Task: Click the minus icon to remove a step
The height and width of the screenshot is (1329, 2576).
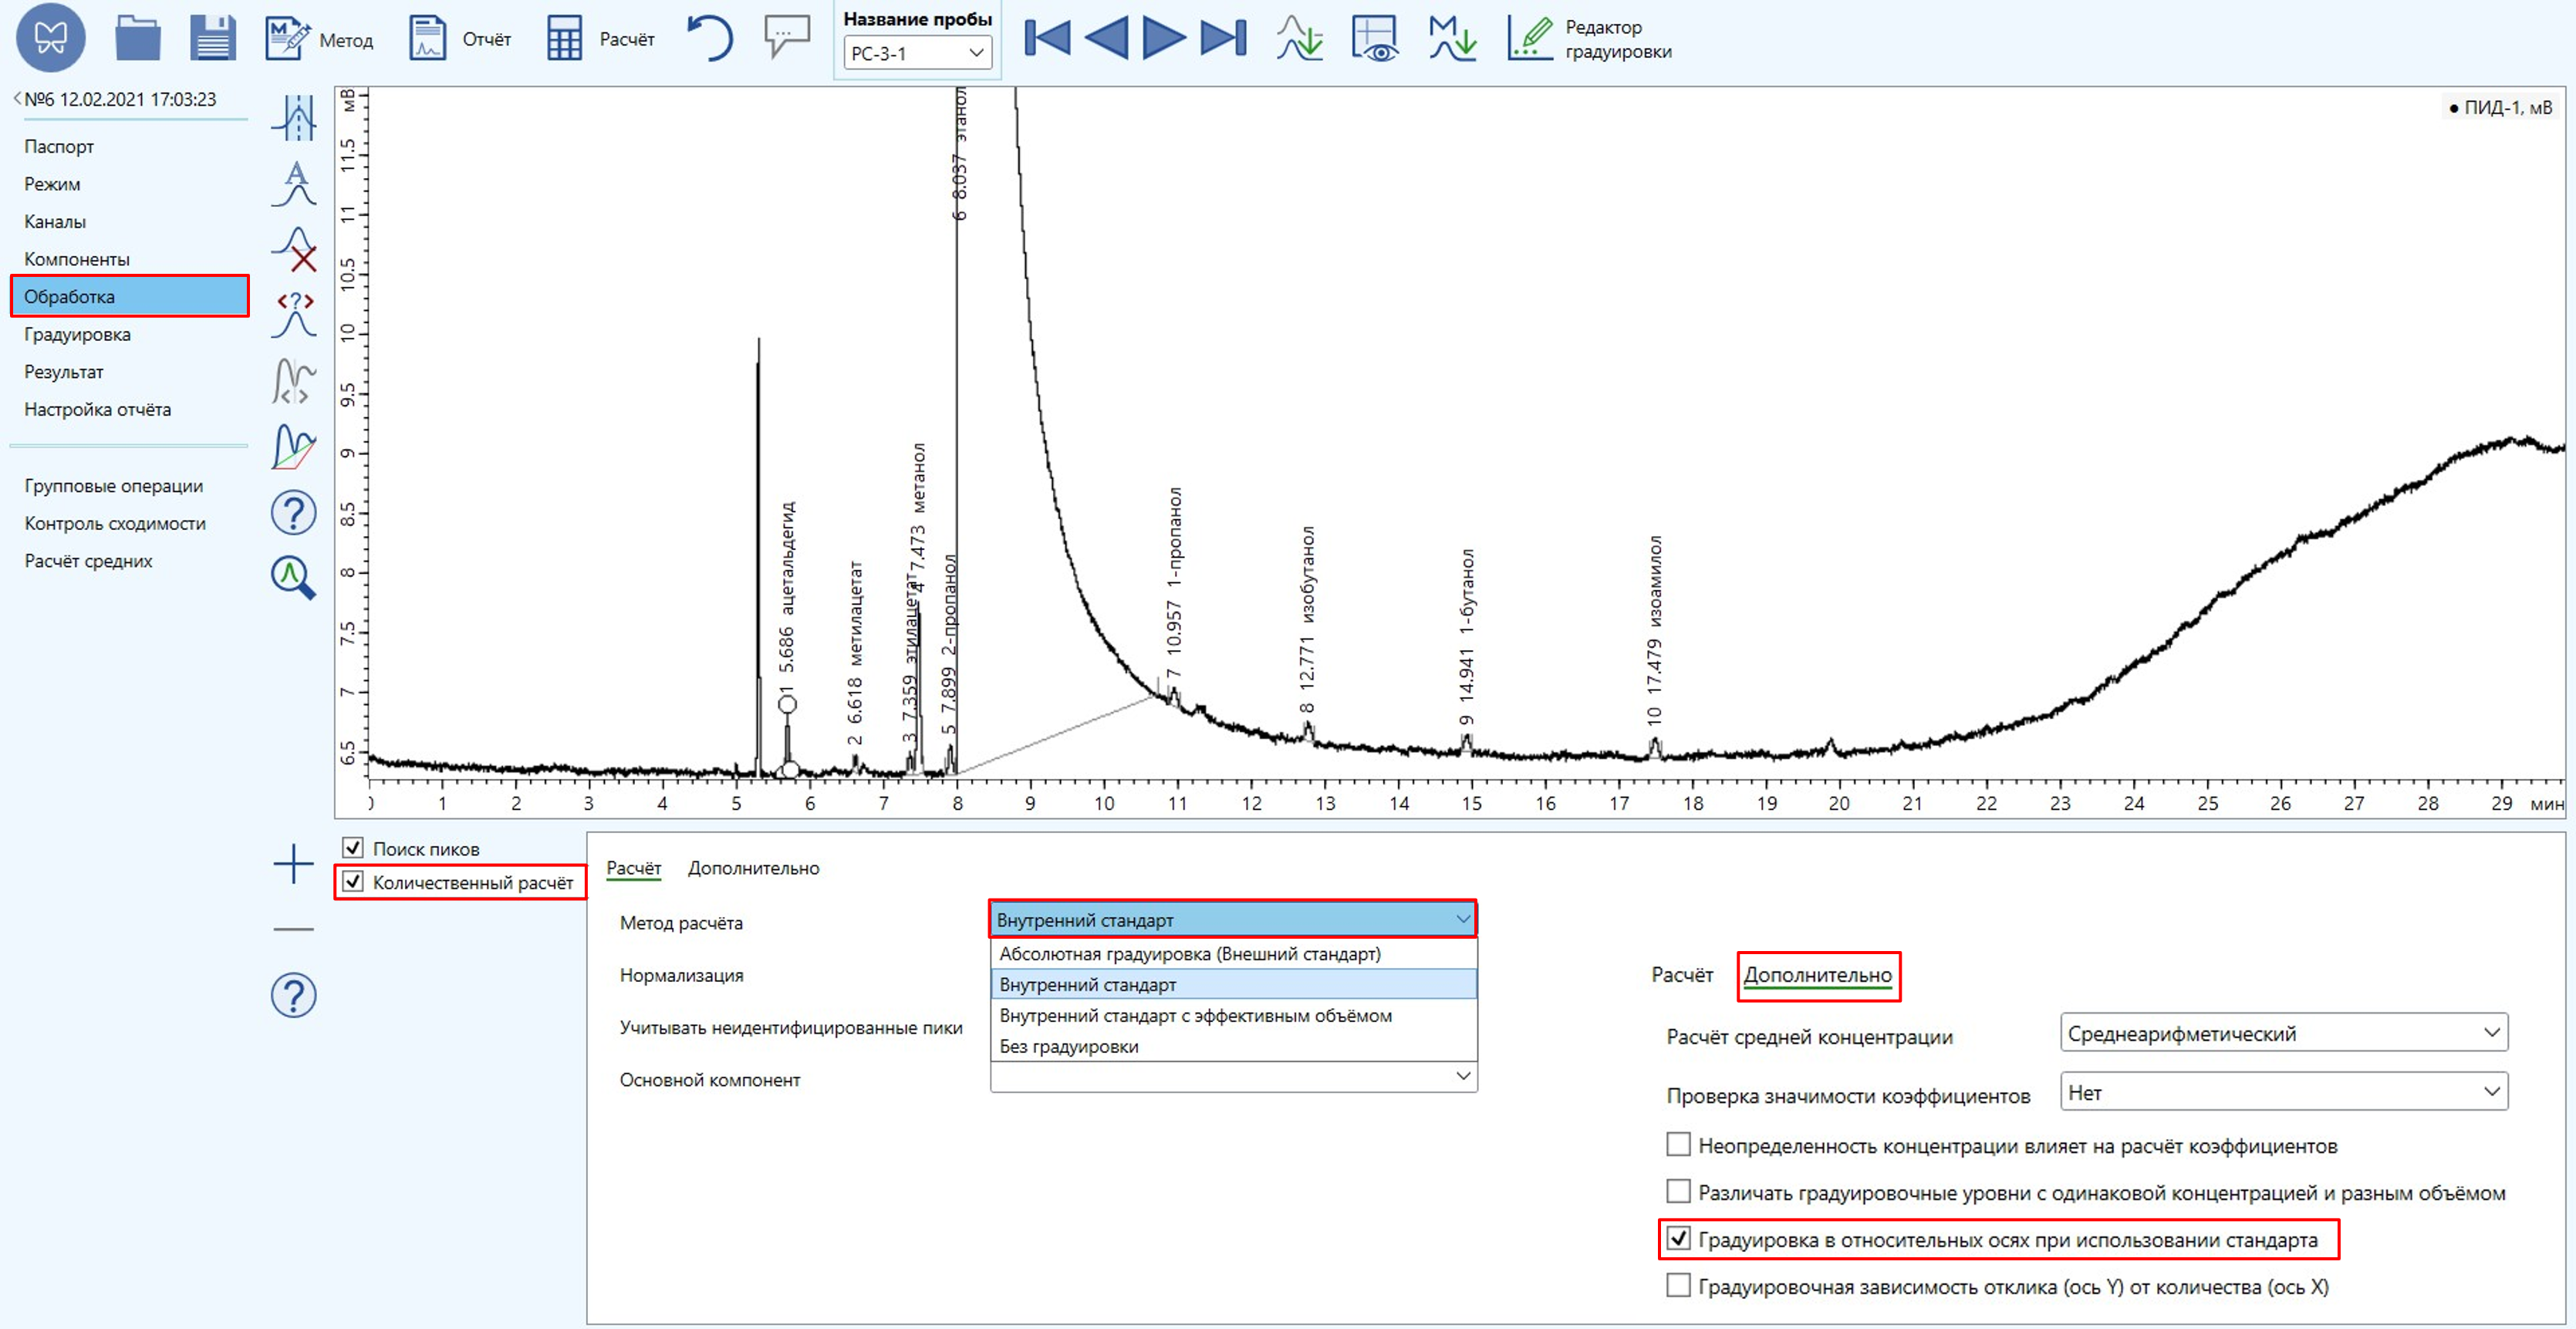Action: (294, 929)
